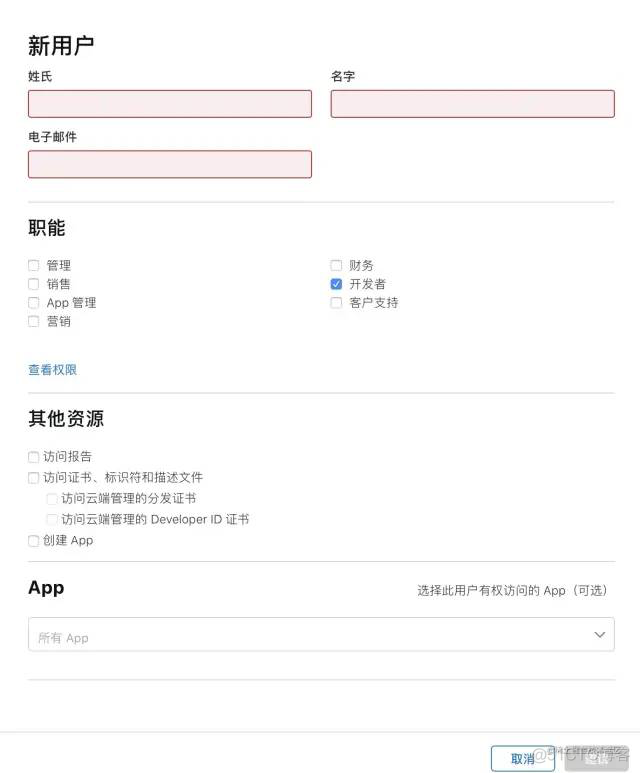
Task: Click the greyed-out 邀请 button
Action: 596,759
